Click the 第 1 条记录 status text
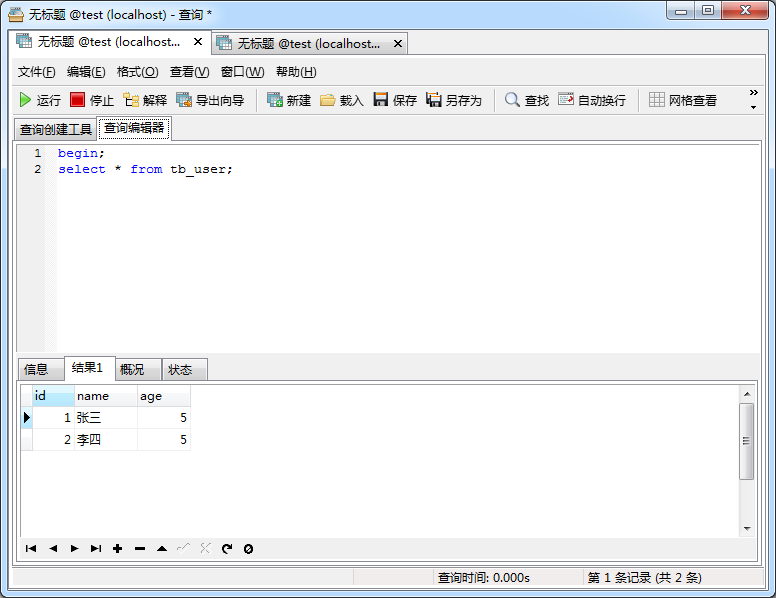The width and height of the screenshot is (776, 598). [x=644, y=578]
